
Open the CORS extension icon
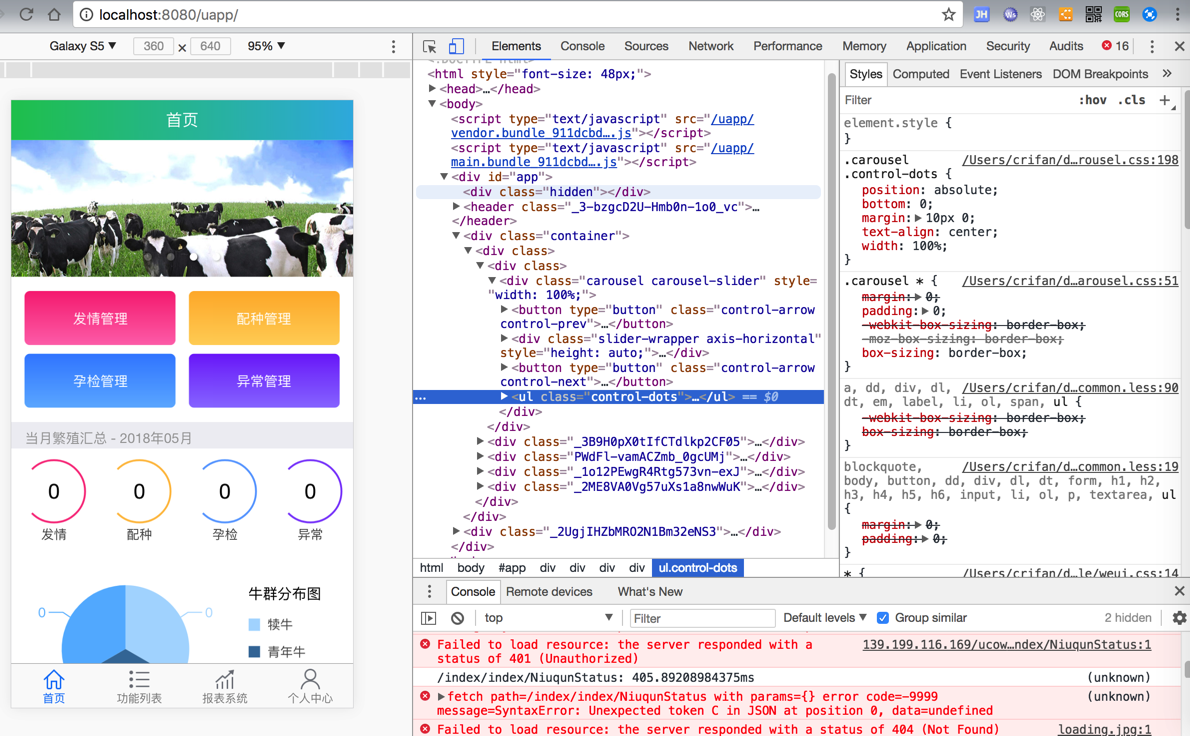tap(1122, 14)
